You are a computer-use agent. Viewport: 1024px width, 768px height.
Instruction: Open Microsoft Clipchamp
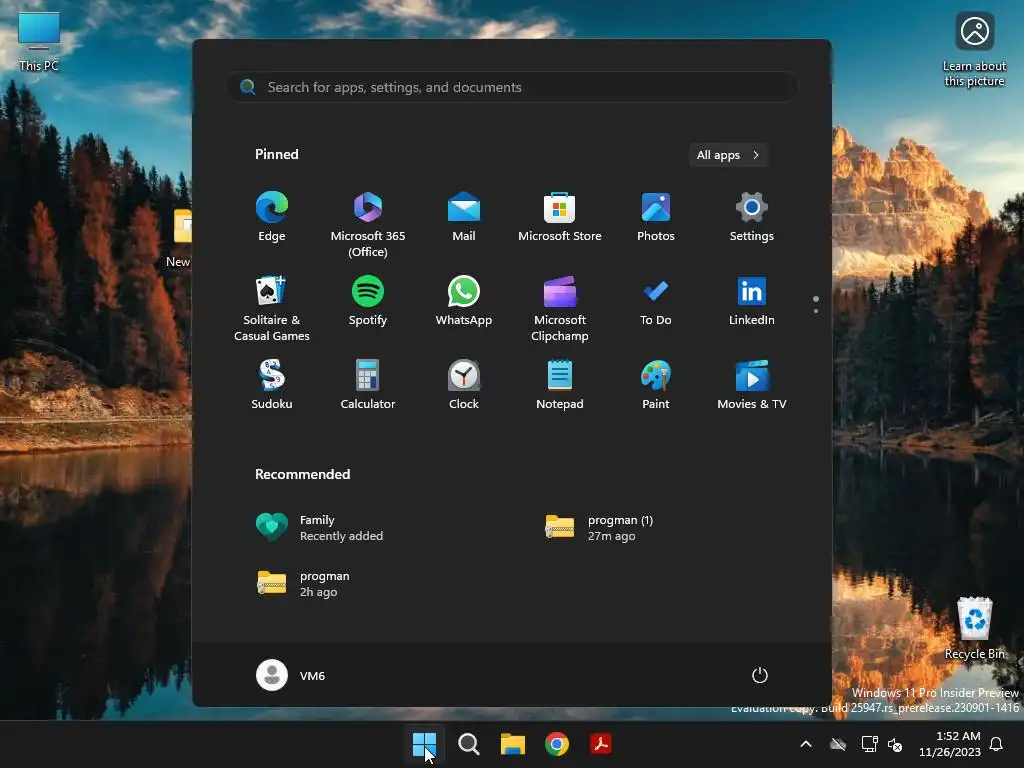[560, 308]
